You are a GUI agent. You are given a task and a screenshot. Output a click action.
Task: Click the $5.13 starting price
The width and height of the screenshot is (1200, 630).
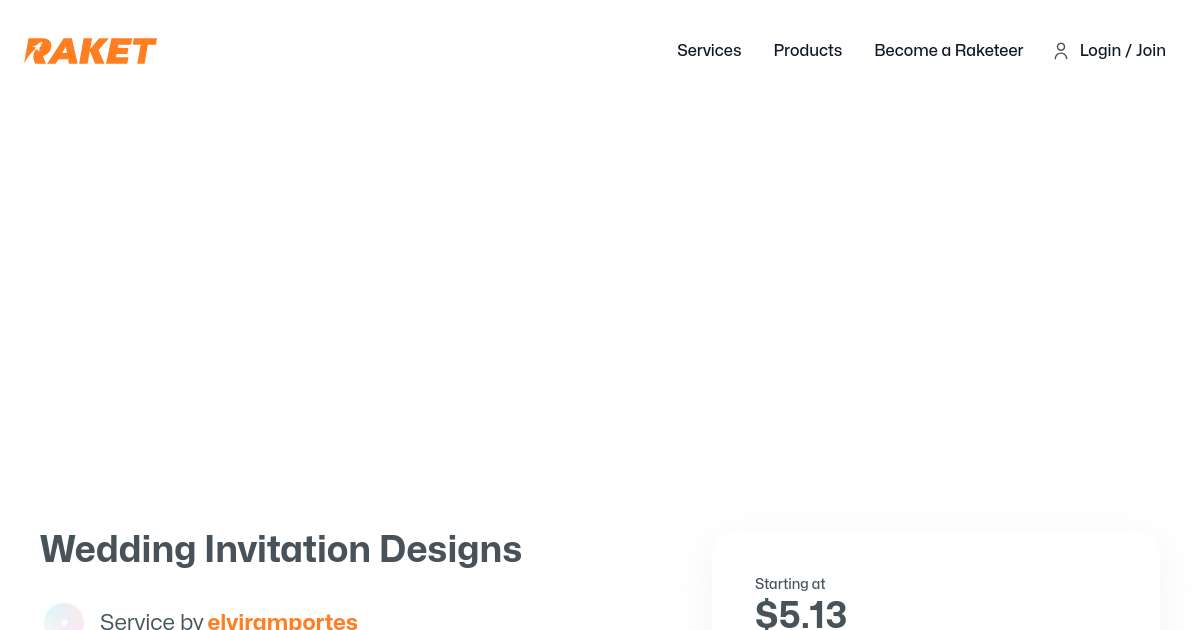pyautogui.click(x=801, y=613)
